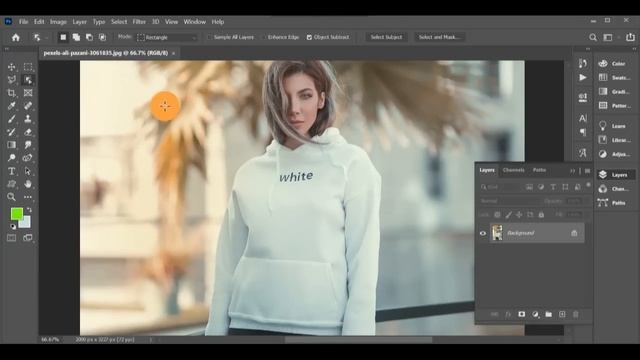Viewport: 640px width, 360px height.
Task: Select the Smudge tool
Action: (x=28, y=145)
